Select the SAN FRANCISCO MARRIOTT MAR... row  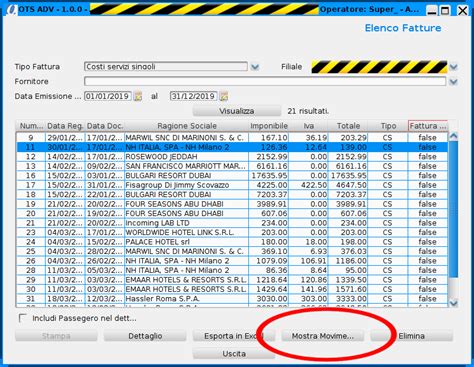[x=232, y=166]
